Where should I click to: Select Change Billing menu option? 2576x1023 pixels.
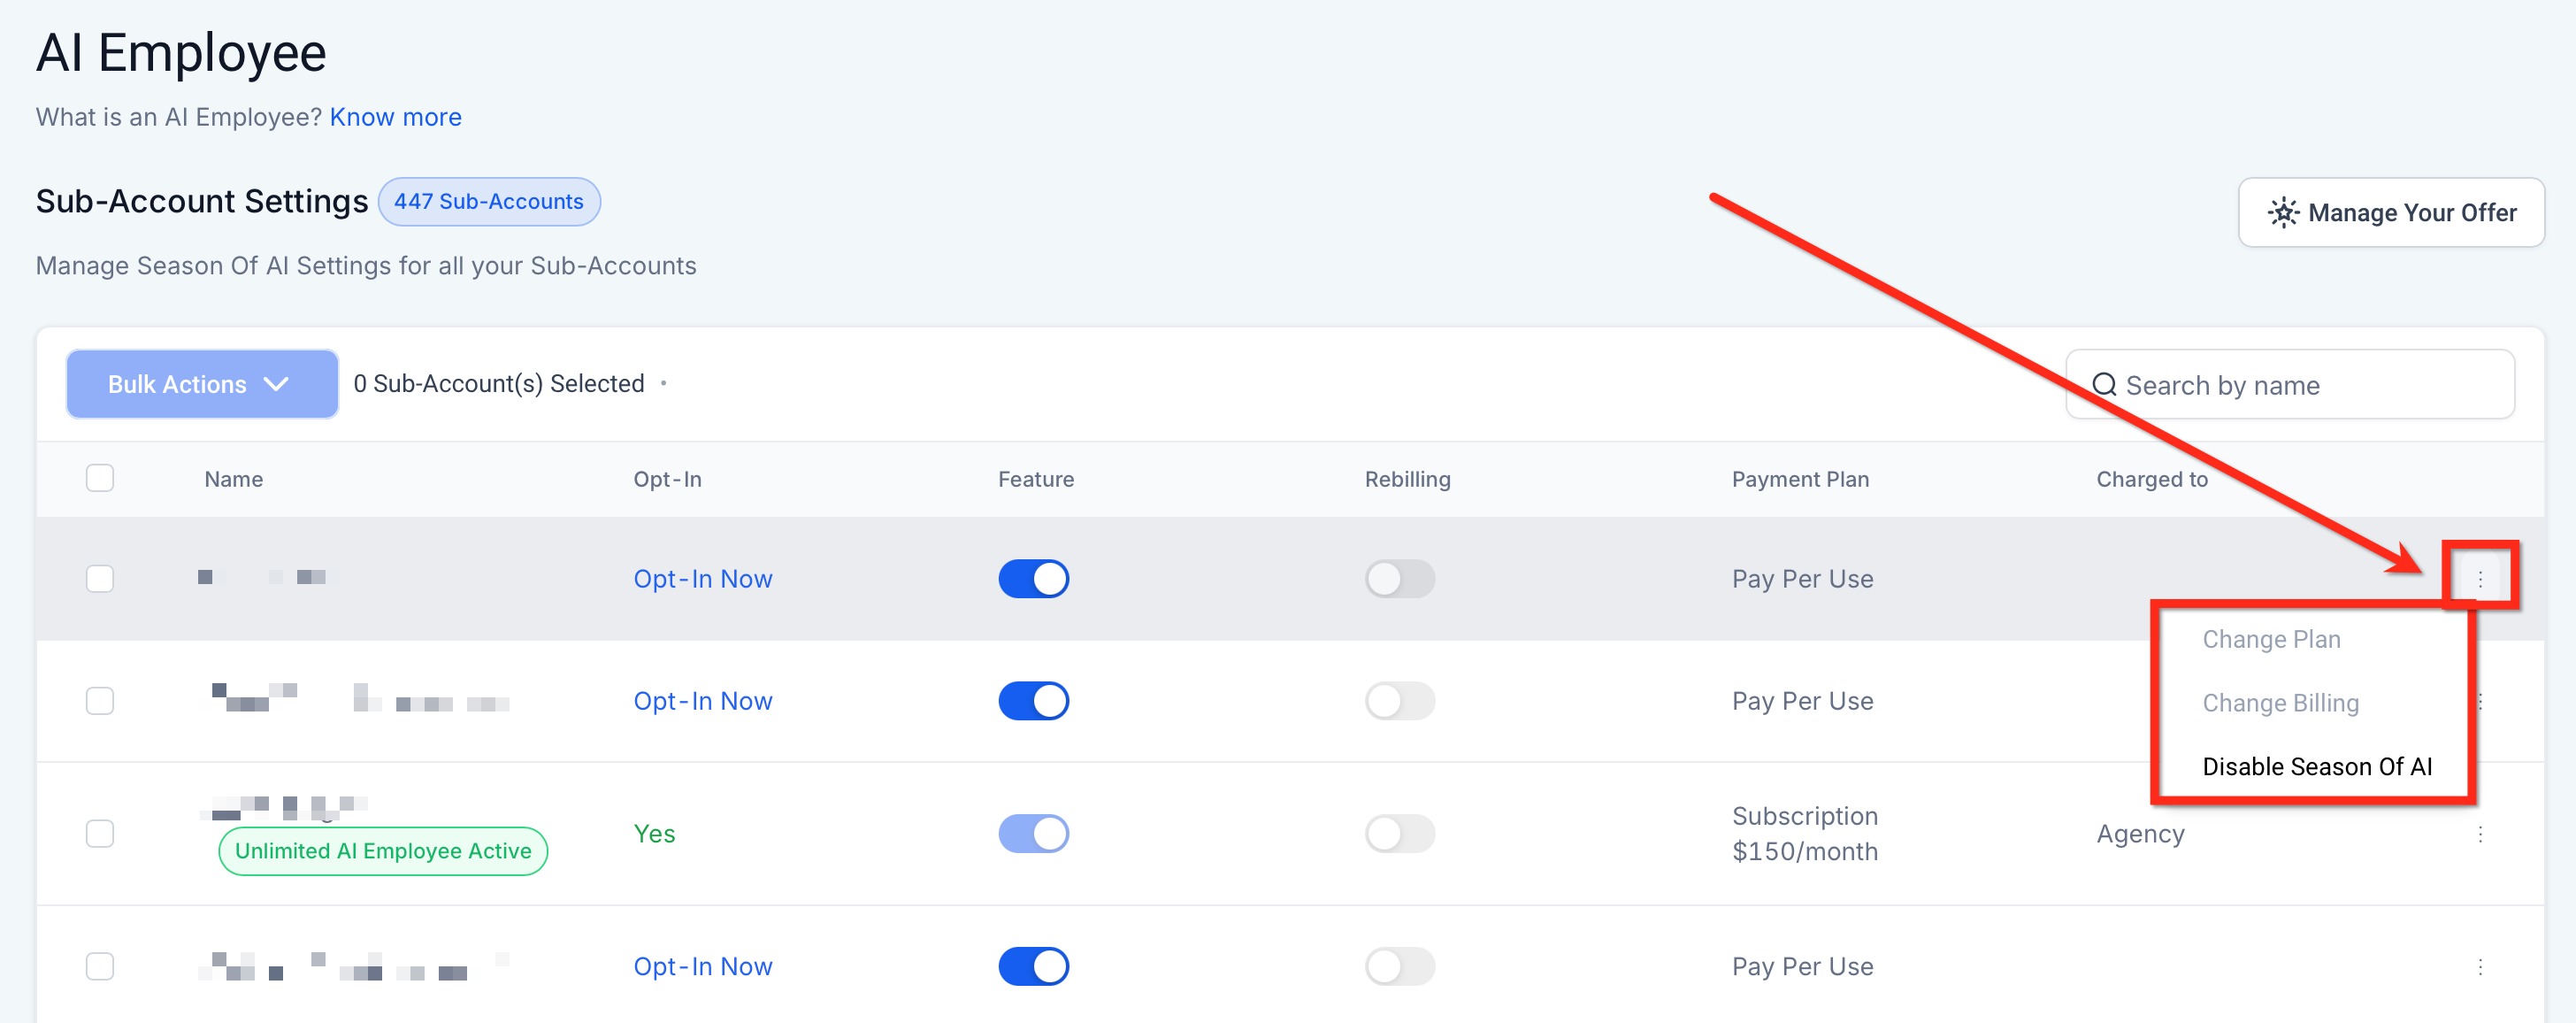2279,703
